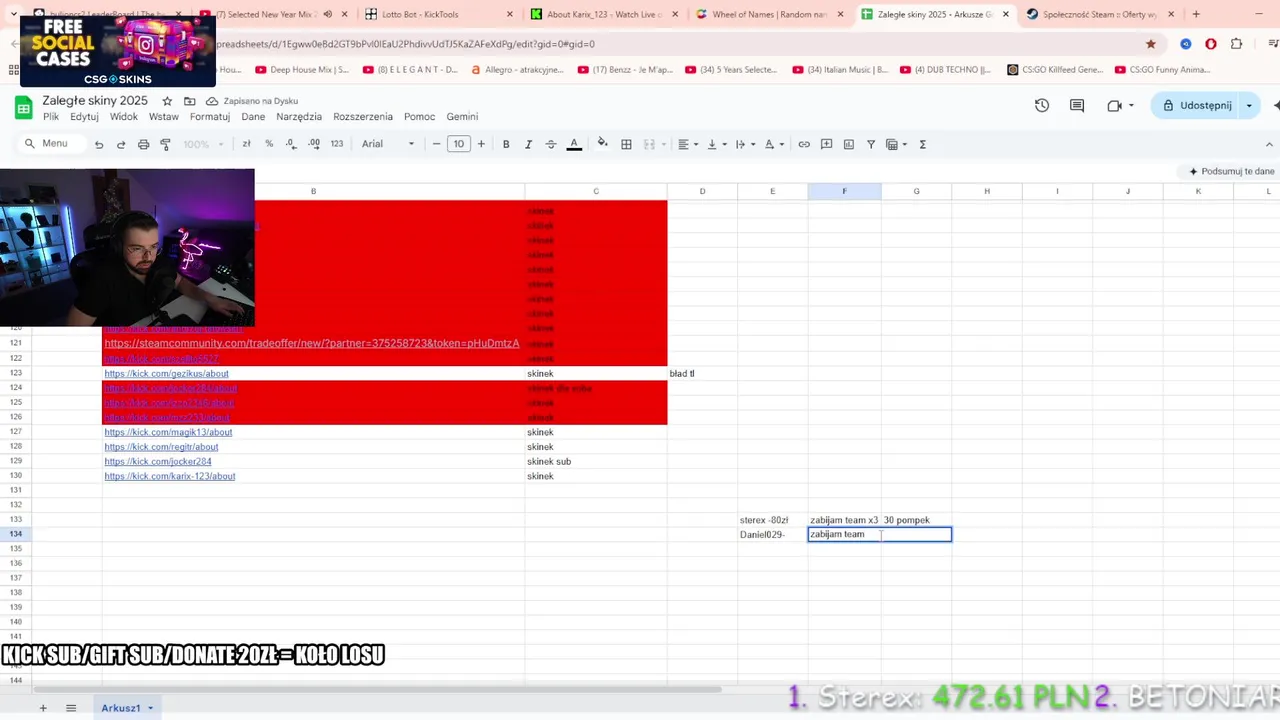1280x720 pixels.
Task: Increase decimal places
Action: pos(314,144)
